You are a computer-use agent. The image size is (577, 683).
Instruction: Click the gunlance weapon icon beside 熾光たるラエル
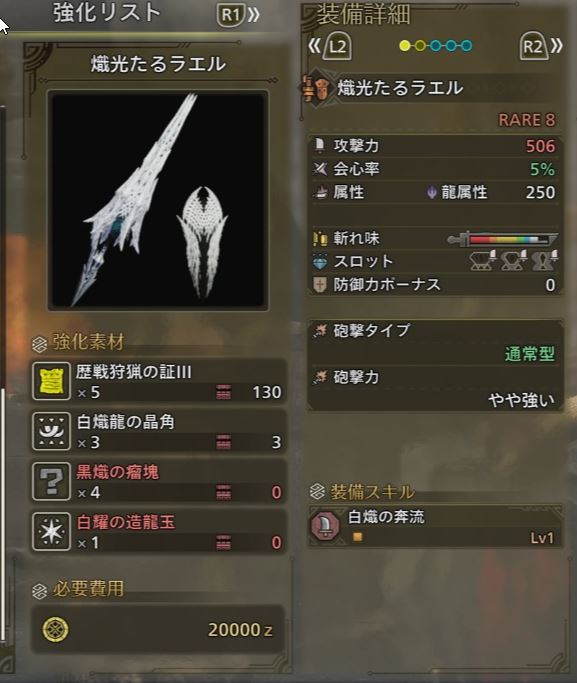(x=319, y=88)
